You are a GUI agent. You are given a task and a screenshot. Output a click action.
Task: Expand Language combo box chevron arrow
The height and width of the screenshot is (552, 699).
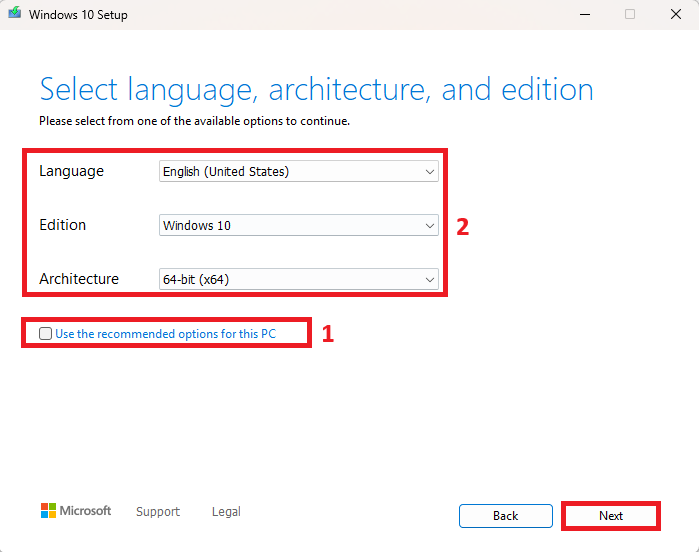(x=430, y=172)
